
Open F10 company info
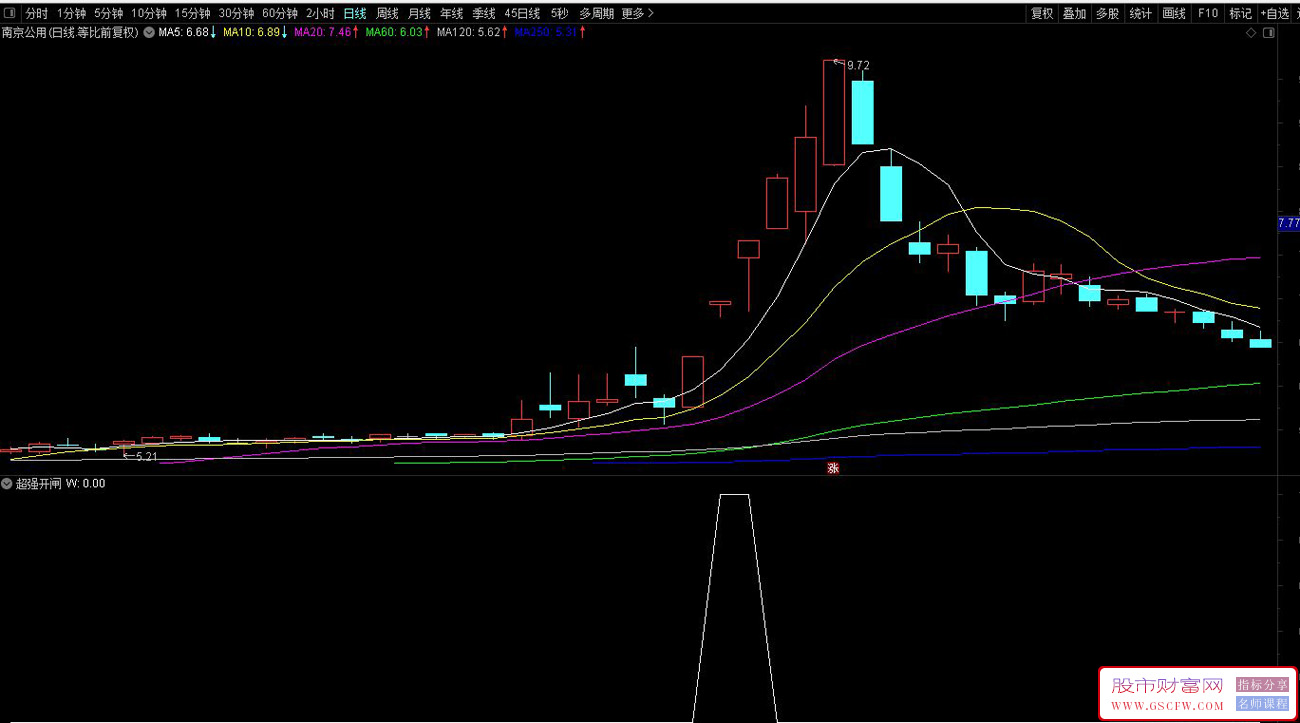coord(1208,13)
